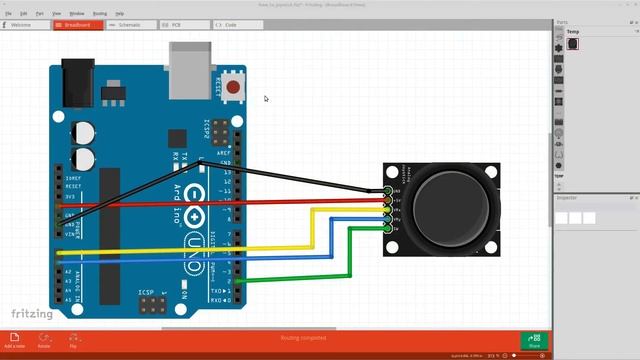640x360 pixels.
Task: Open the Code view tab
Action: point(238,25)
